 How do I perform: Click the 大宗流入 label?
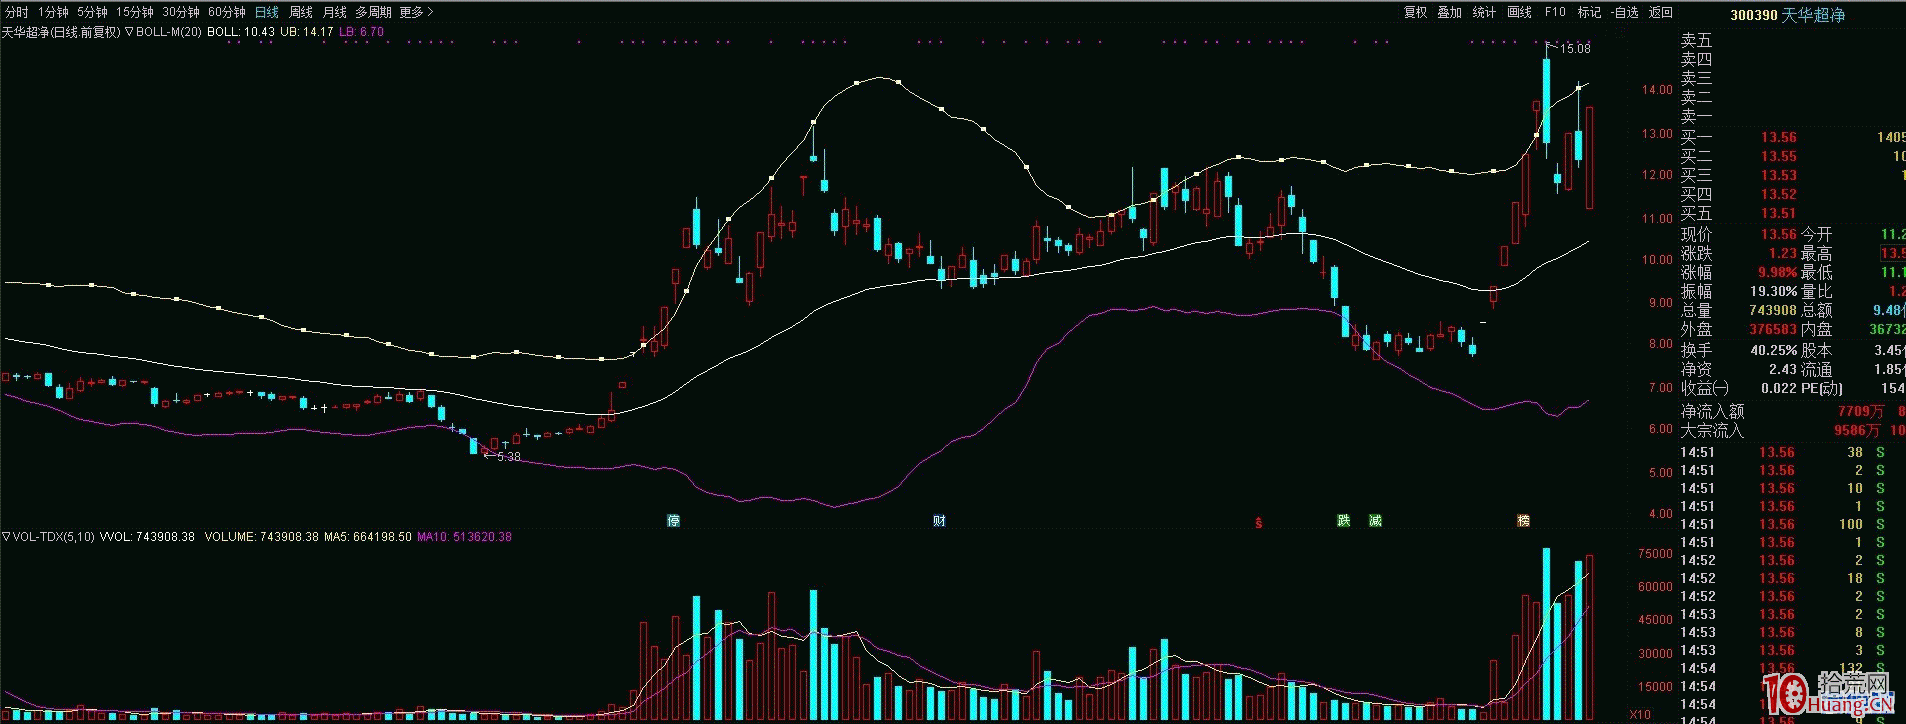1712,430
